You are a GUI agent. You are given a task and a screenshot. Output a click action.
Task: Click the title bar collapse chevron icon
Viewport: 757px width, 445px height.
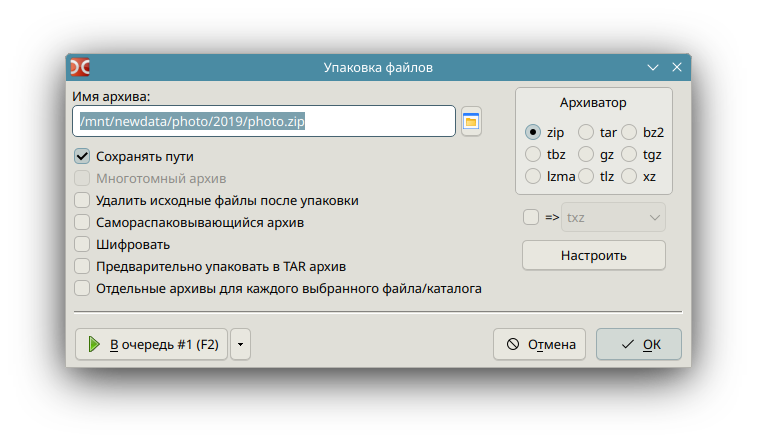coord(653,68)
